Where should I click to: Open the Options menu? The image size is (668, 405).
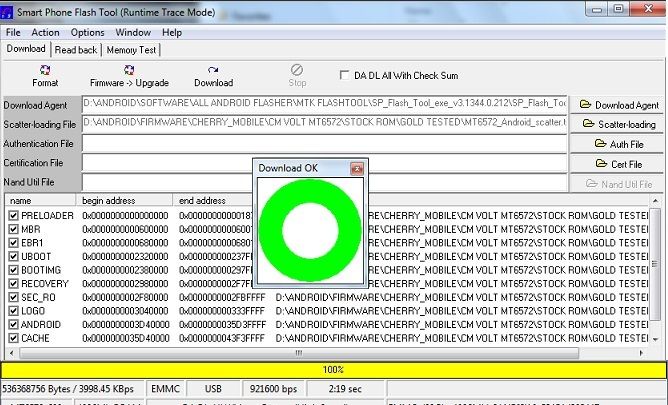pos(87,32)
